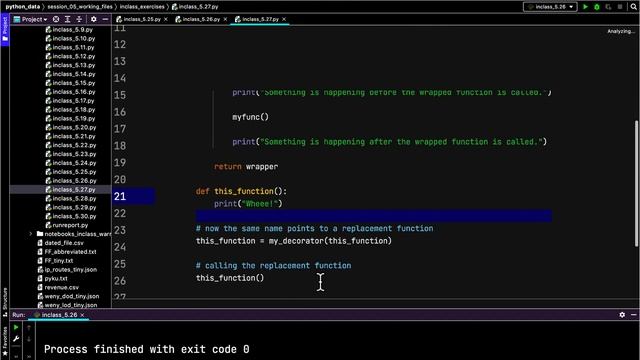Click Select Opened File target icon
This screenshot has width=640, height=360.
tap(56, 19)
